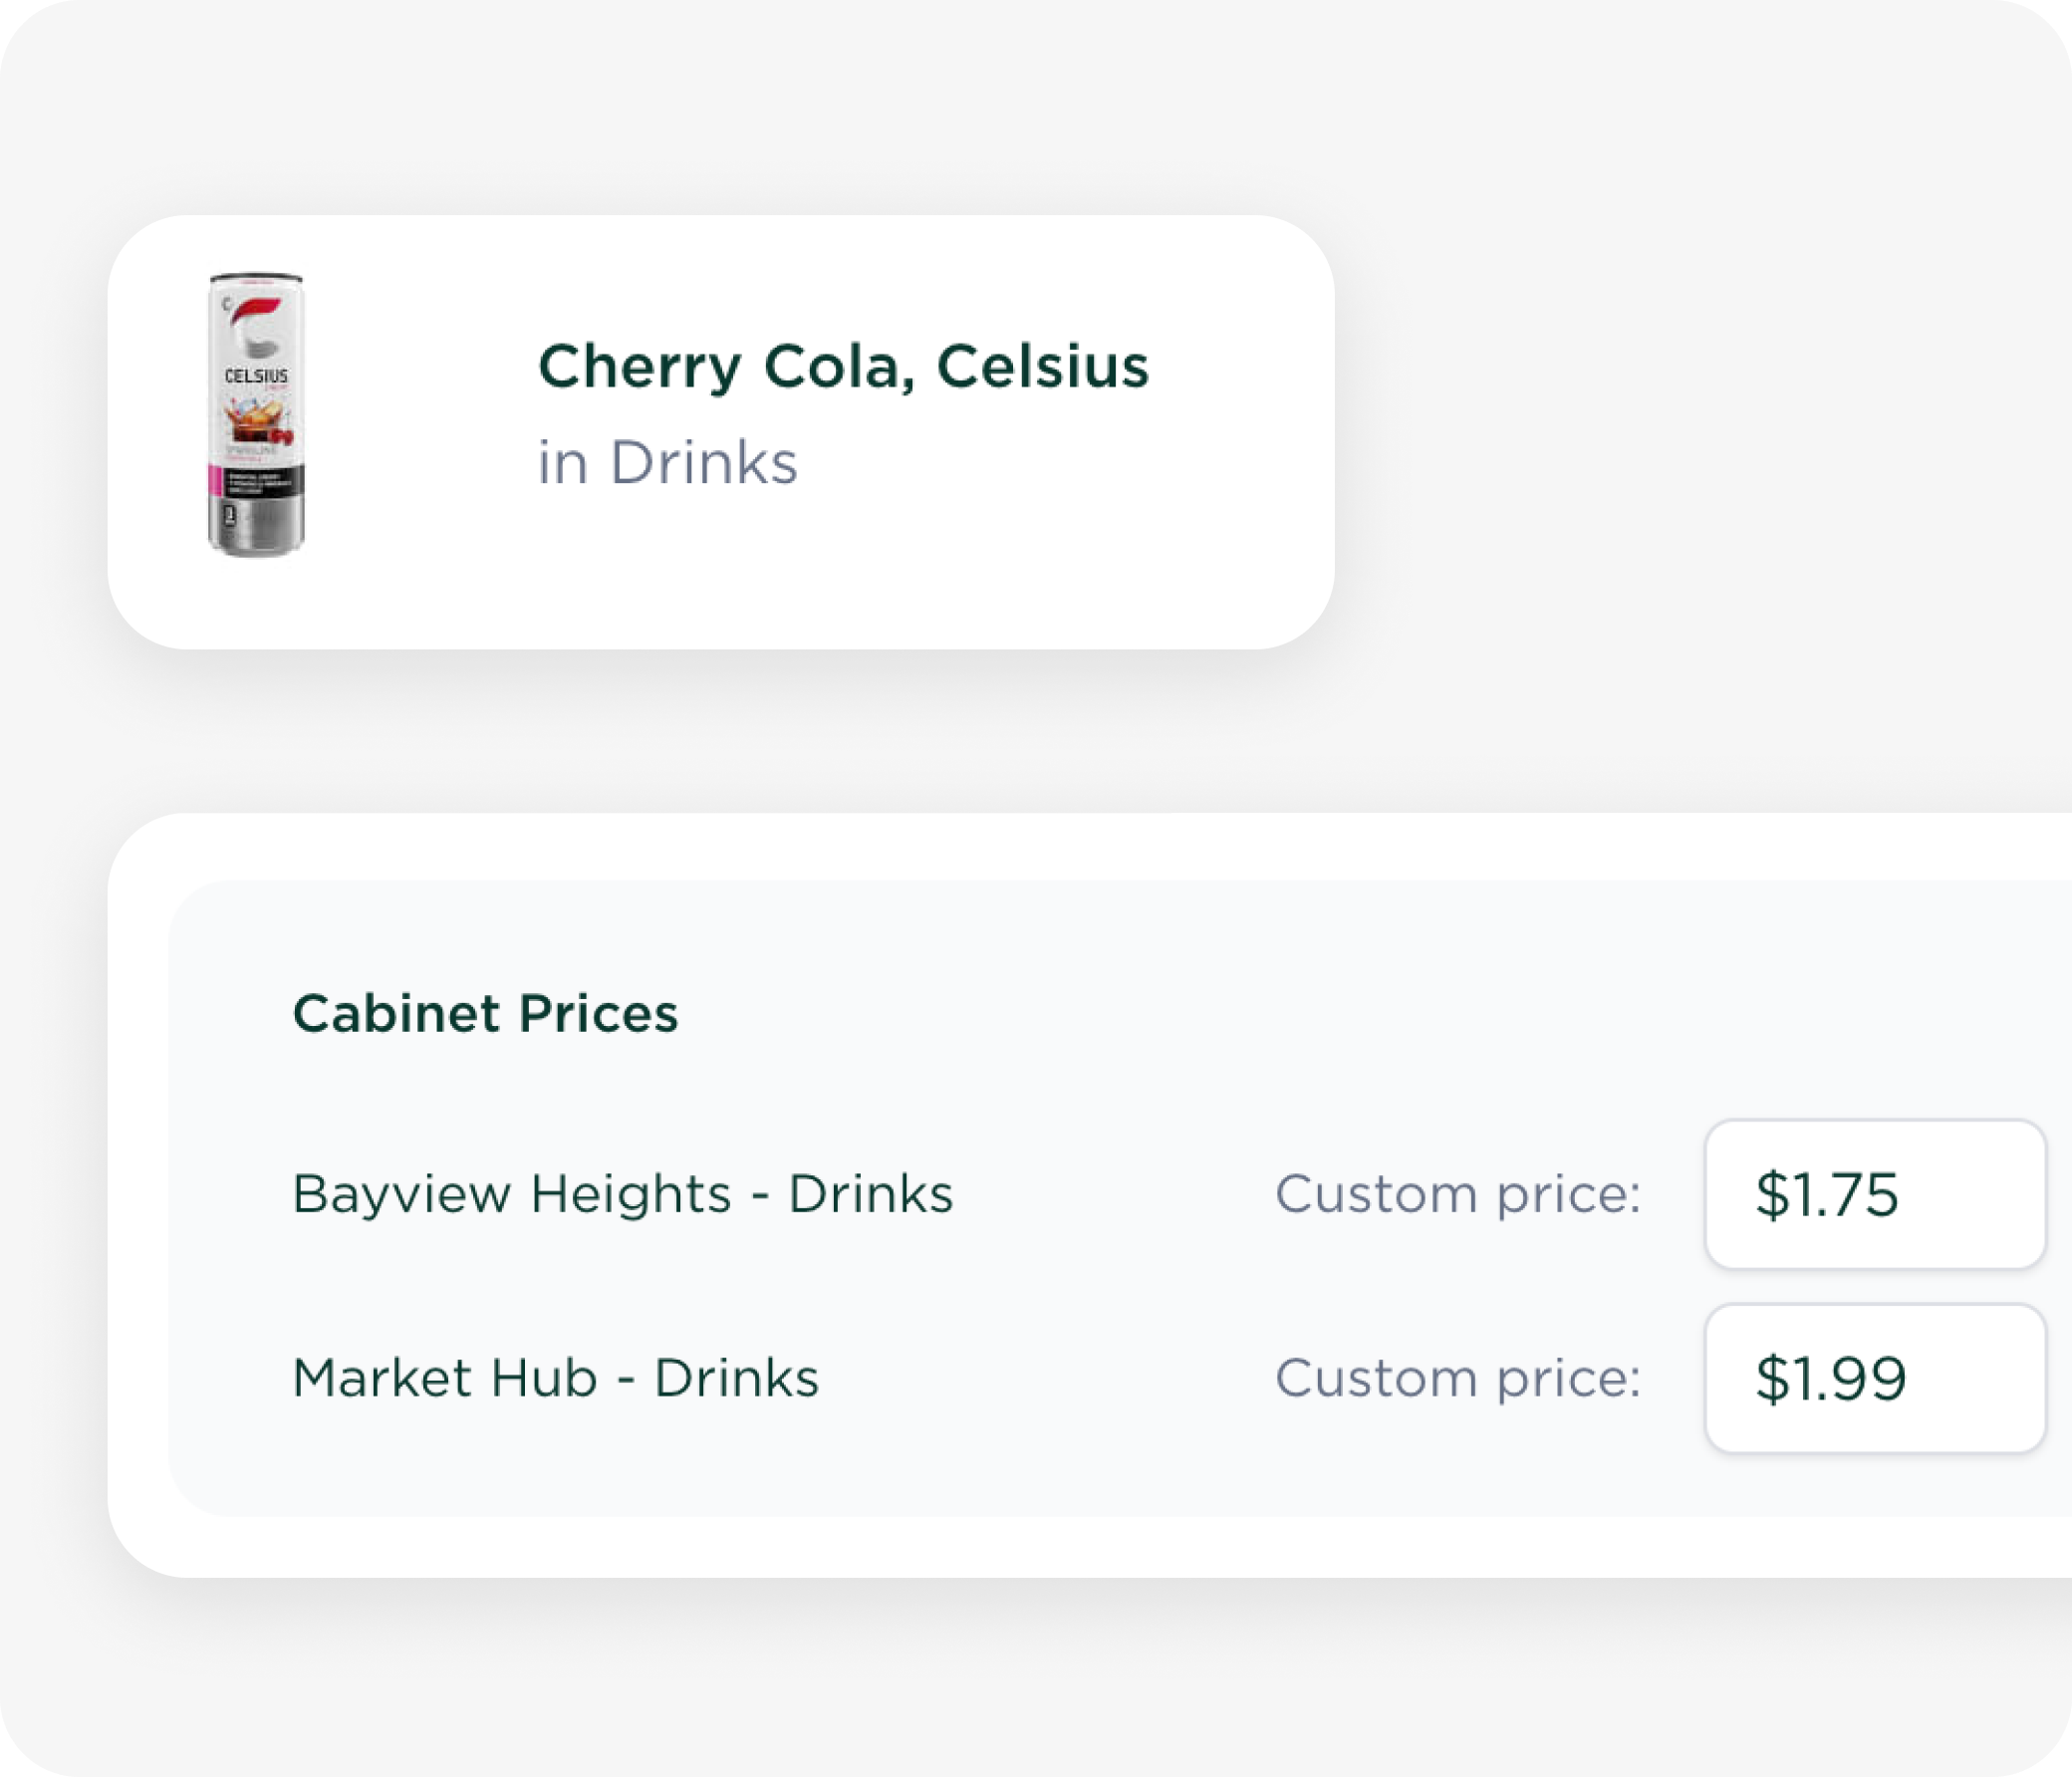Focus the $1.75 custom price field

[1875, 1194]
